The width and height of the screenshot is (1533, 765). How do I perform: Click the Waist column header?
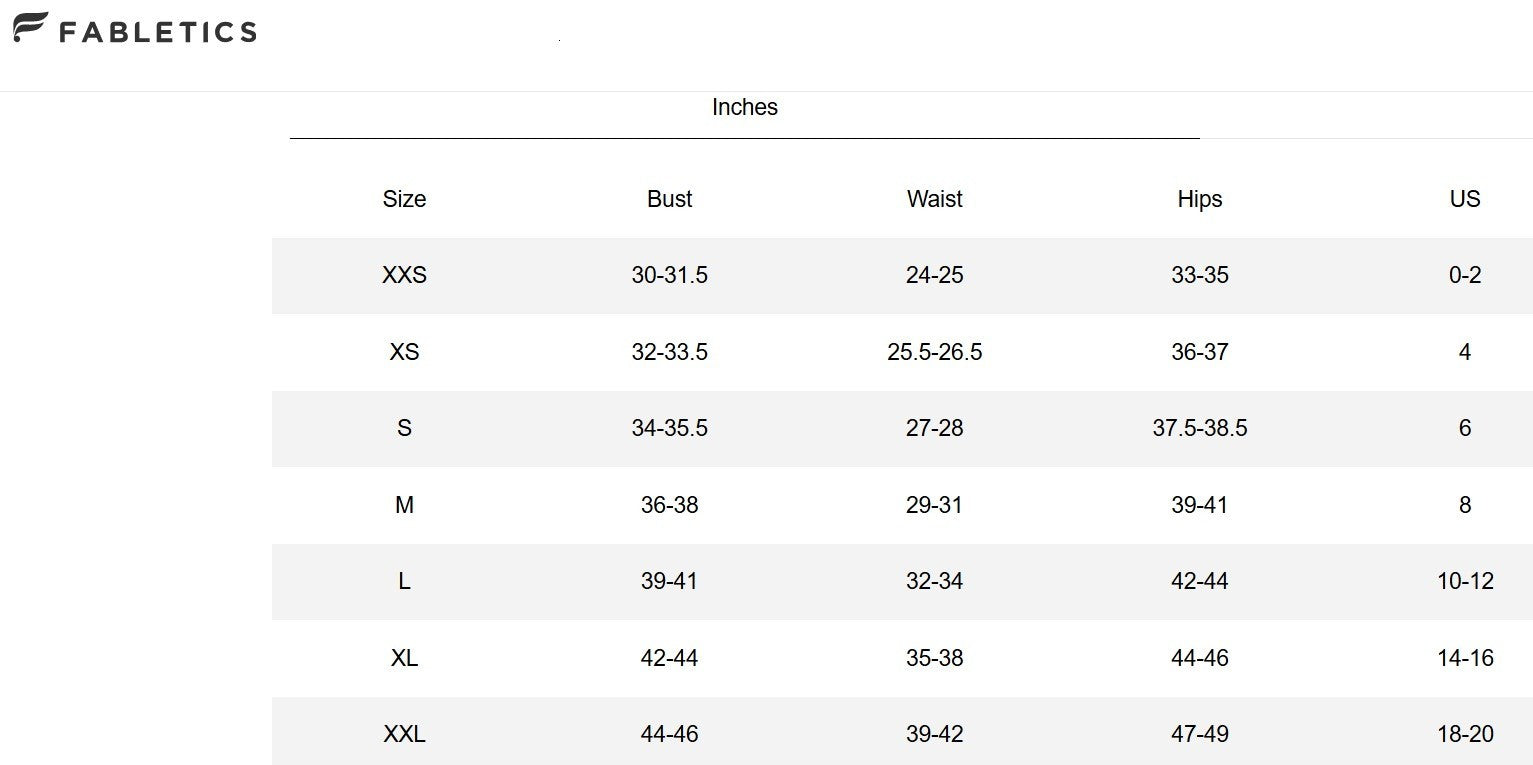pyautogui.click(x=935, y=199)
